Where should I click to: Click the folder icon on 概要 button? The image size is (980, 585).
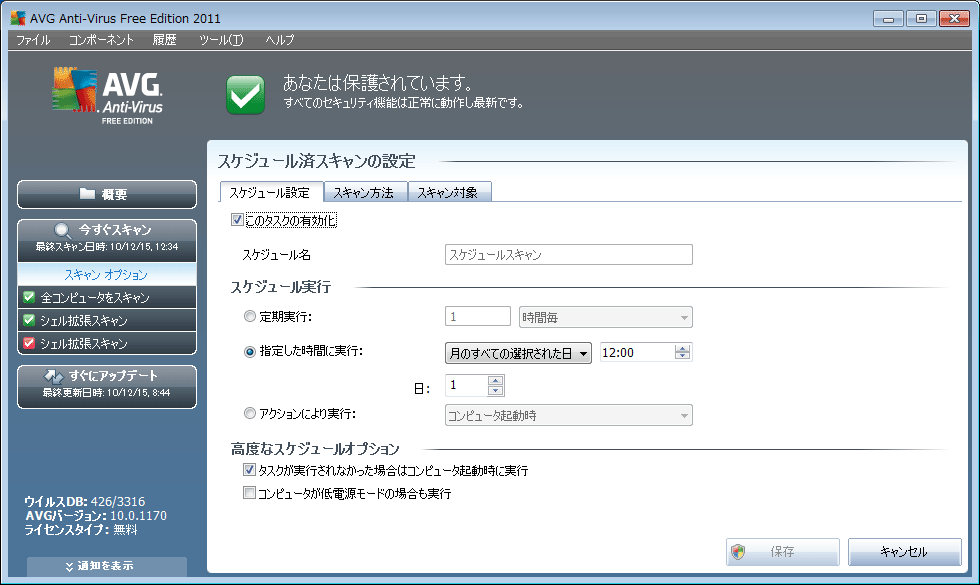(88, 194)
